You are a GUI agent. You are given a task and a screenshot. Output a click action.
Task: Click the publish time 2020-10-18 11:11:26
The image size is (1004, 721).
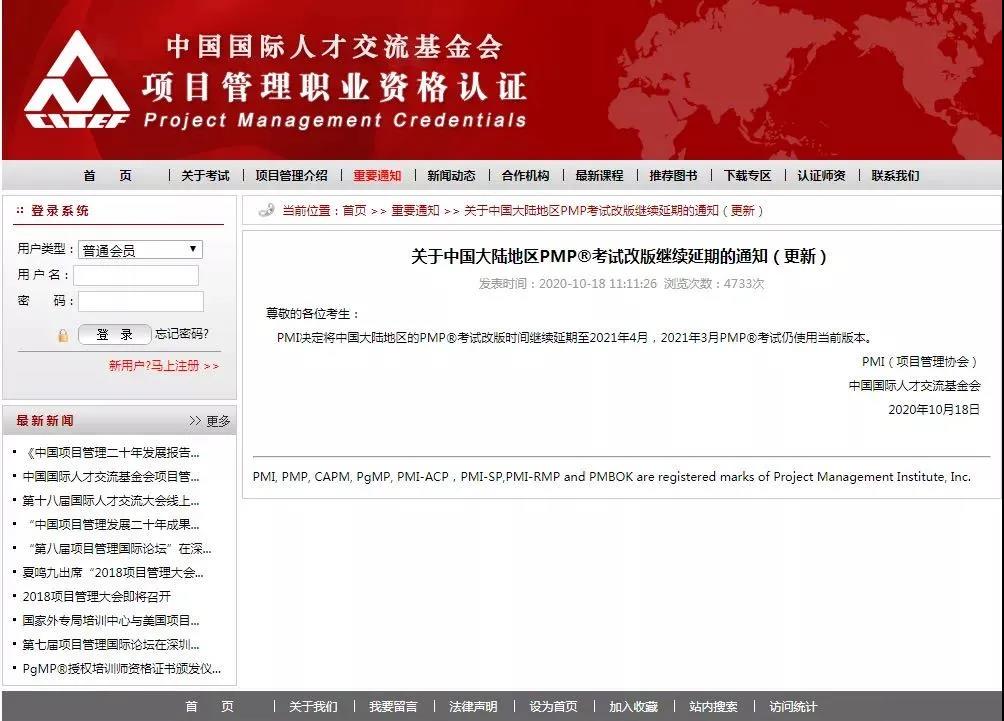point(597,284)
